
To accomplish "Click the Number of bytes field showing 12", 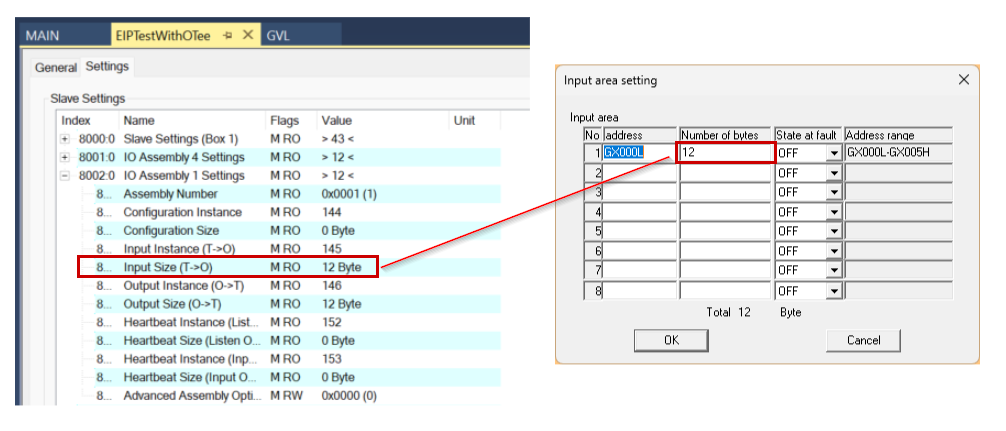I will [725, 153].
